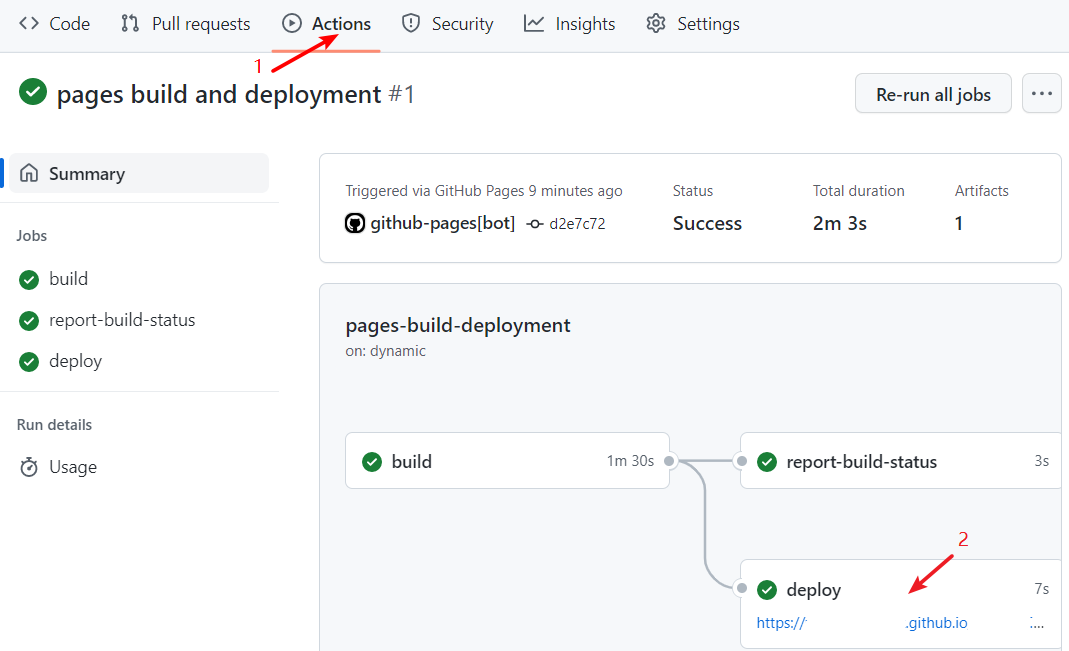The image size is (1069, 651).
Task: Open commit d2e7c72 link
Action: pos(577,224)
